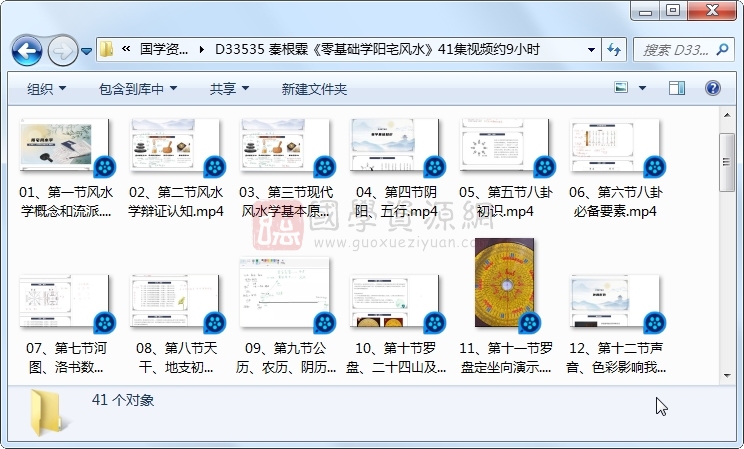
Task: Click the folder icon in address bar
Action: tap(107, 49)
